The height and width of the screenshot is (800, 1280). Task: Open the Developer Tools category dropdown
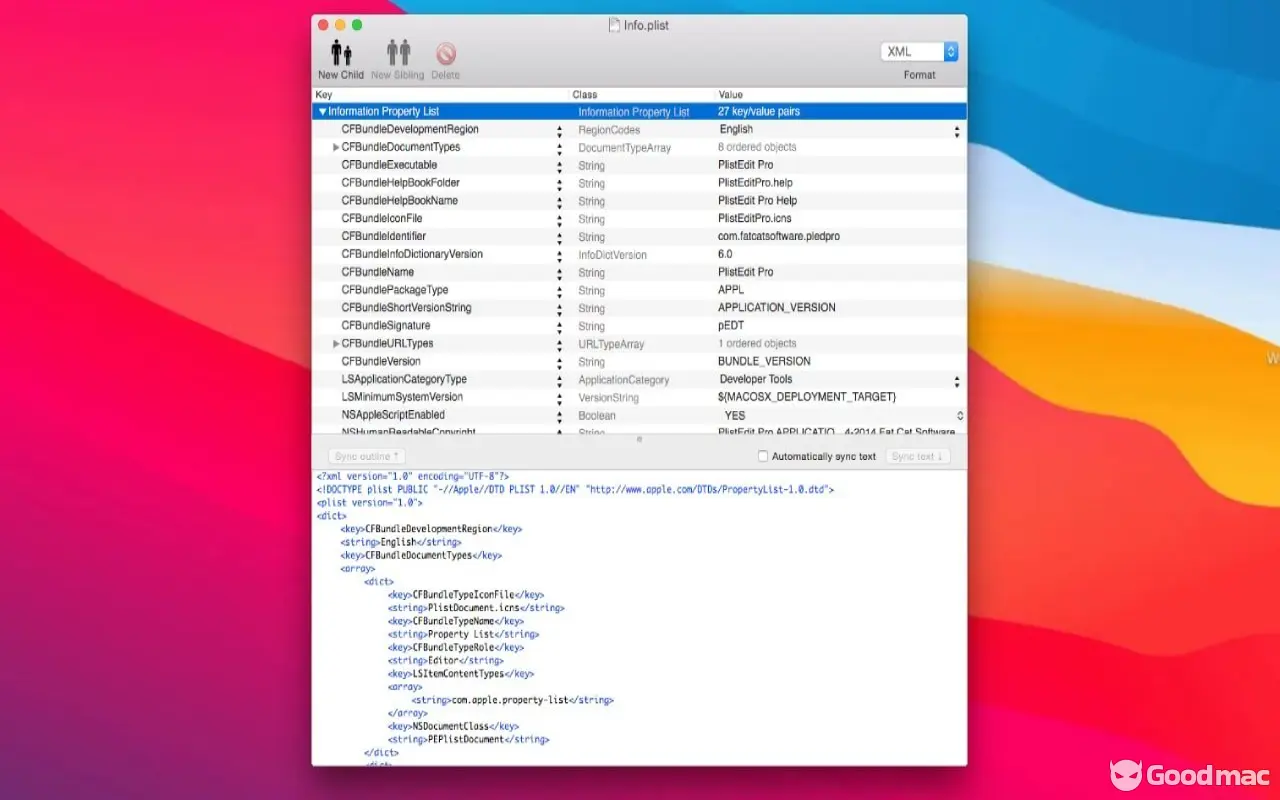coord(956,381)
